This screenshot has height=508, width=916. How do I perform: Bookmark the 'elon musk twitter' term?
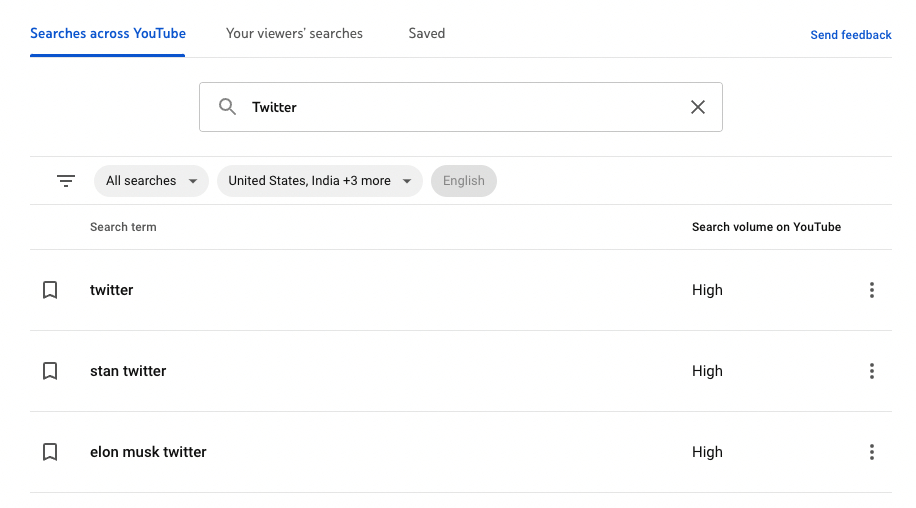click(50, 452)
